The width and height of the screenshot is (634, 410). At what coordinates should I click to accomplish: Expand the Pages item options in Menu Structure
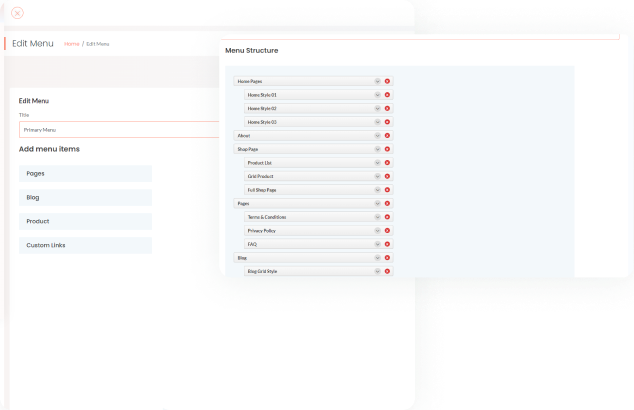click(377, 203)
